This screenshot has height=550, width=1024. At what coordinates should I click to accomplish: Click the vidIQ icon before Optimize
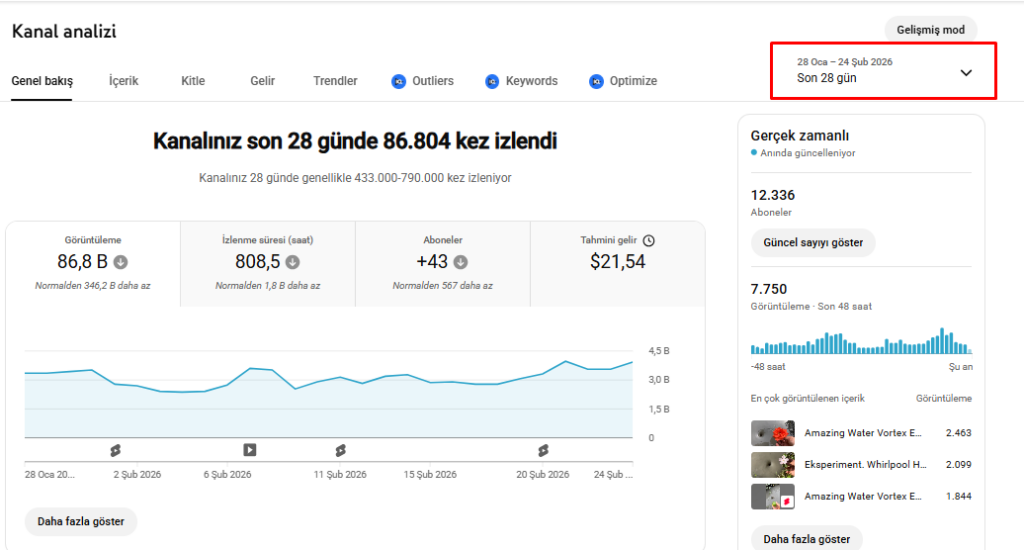point(596,81)
